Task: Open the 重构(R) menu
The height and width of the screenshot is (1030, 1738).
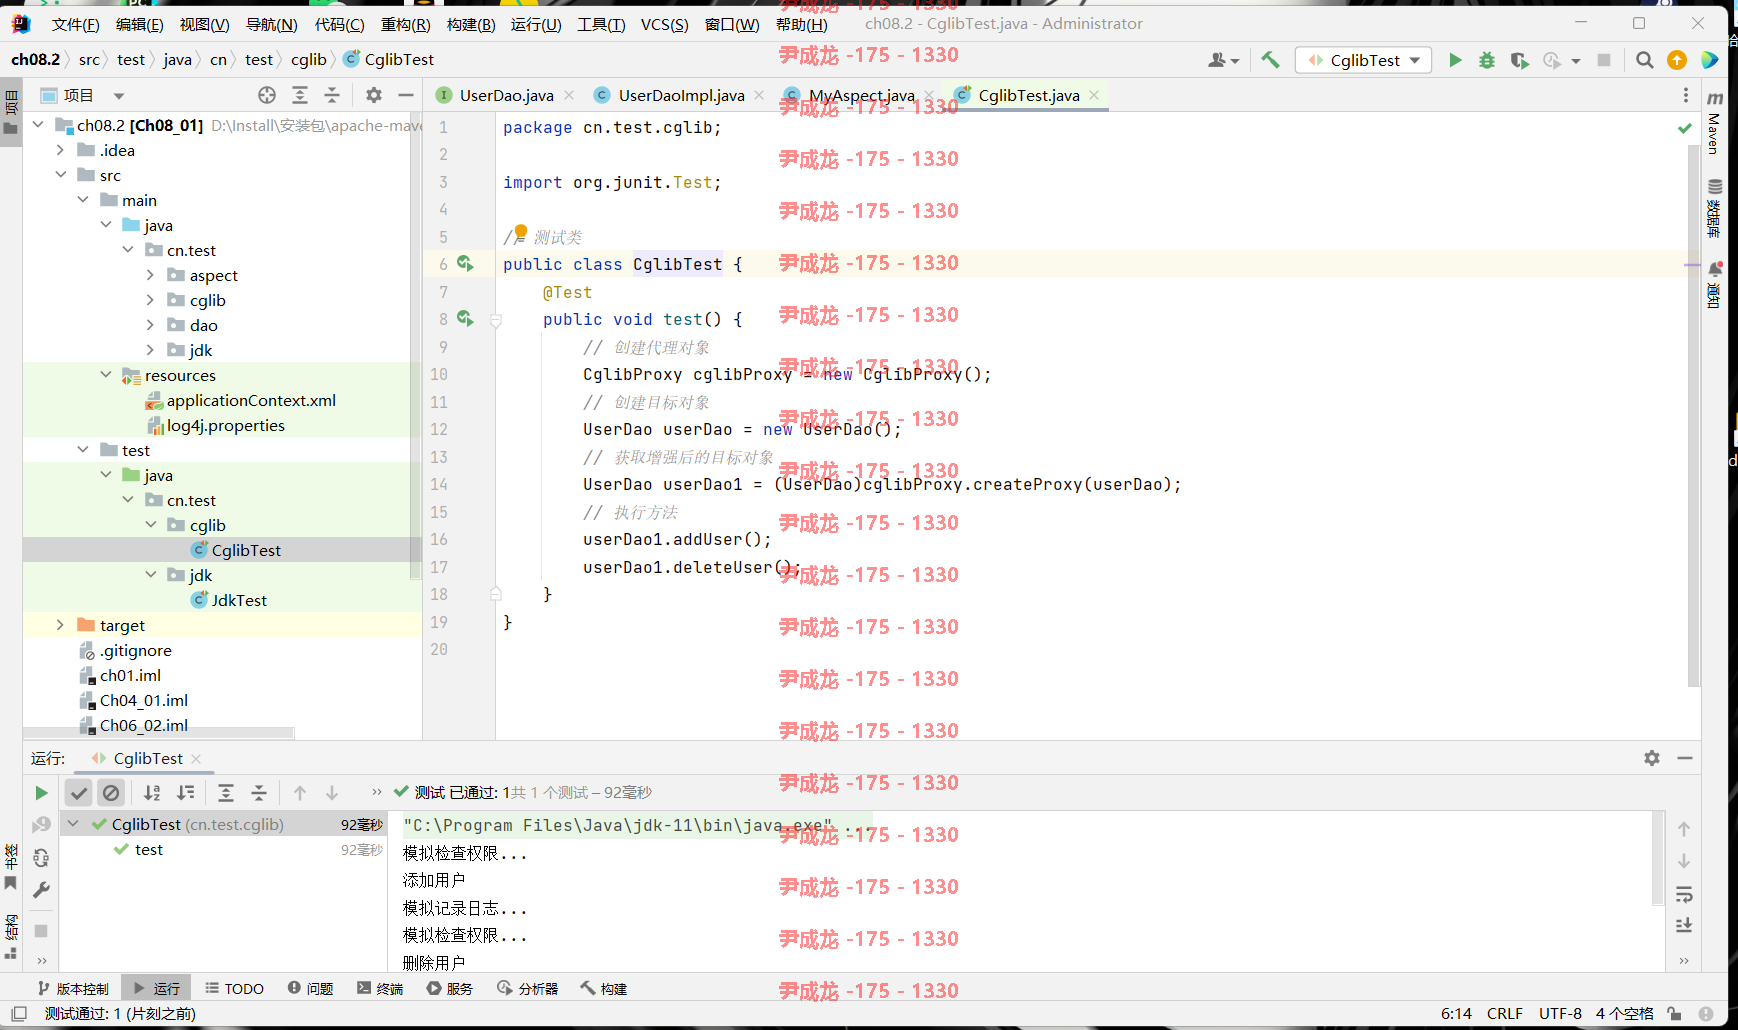Action: coord(405,24)
